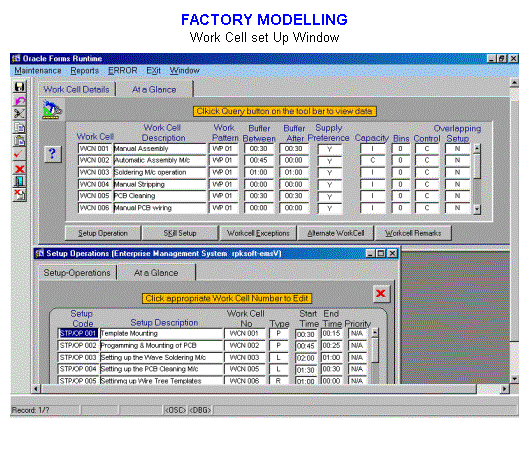
Task: Click the Workcell Exceptions button
Action: click(258, 233)
